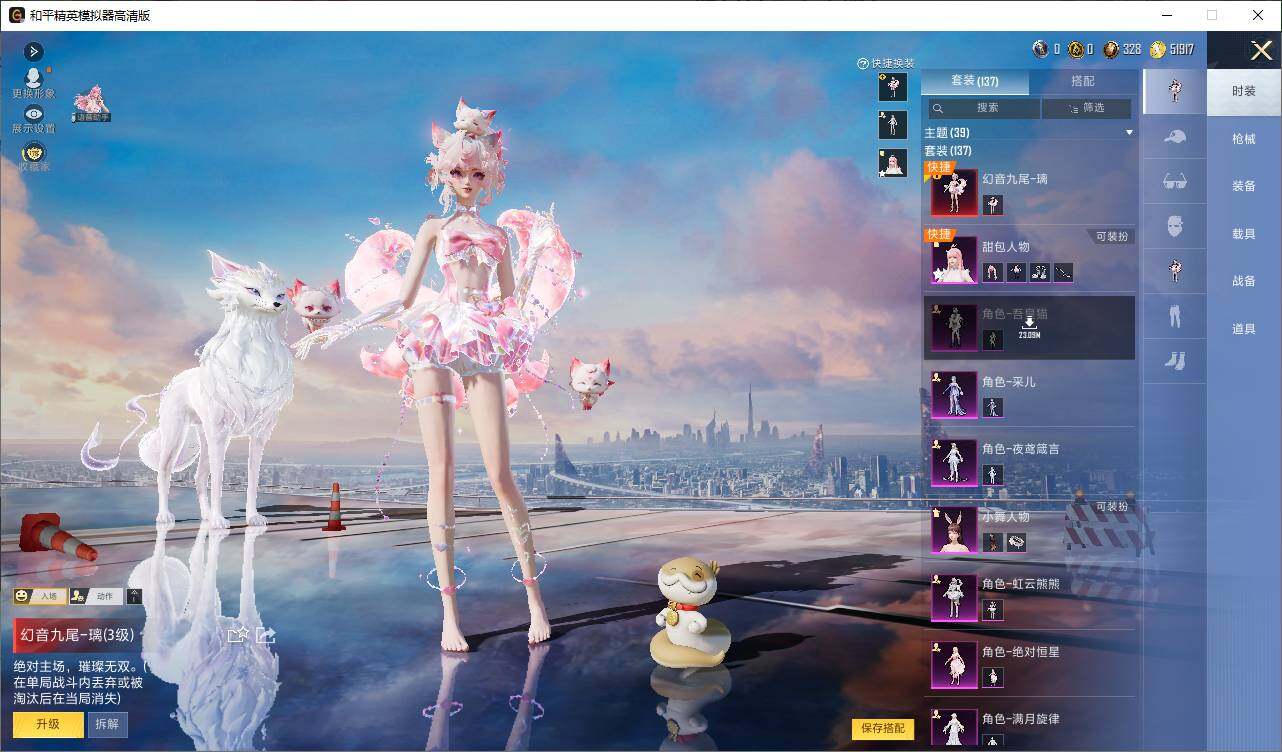The image size is (1282, 752).
Task: Select the 动作 action button
Action: click(x=96, y=596)
